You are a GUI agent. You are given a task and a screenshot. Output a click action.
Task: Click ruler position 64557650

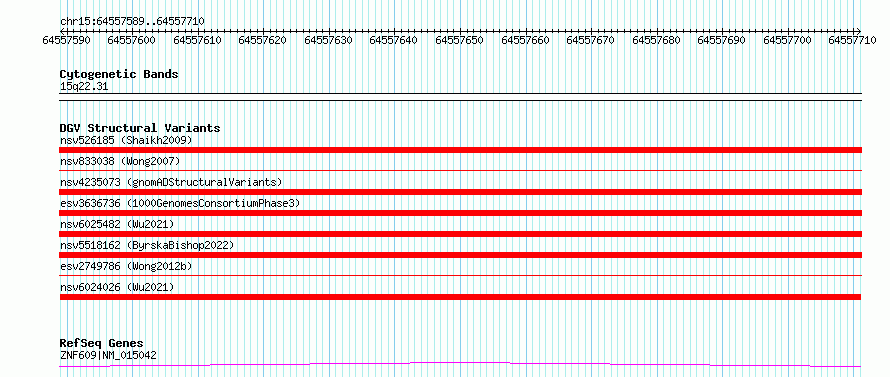point(460,40)
